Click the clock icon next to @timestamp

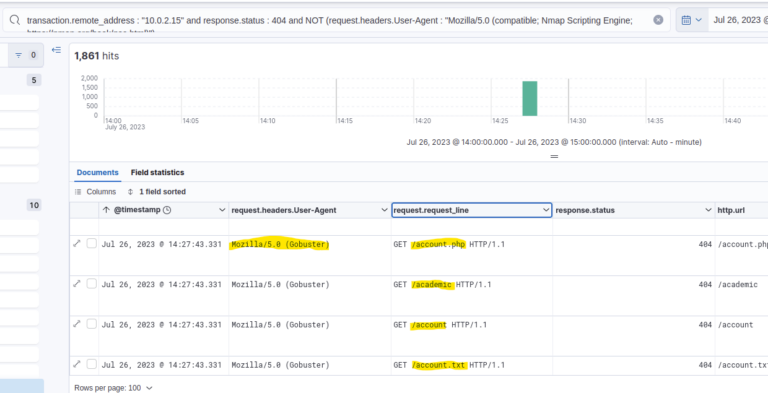167,210
